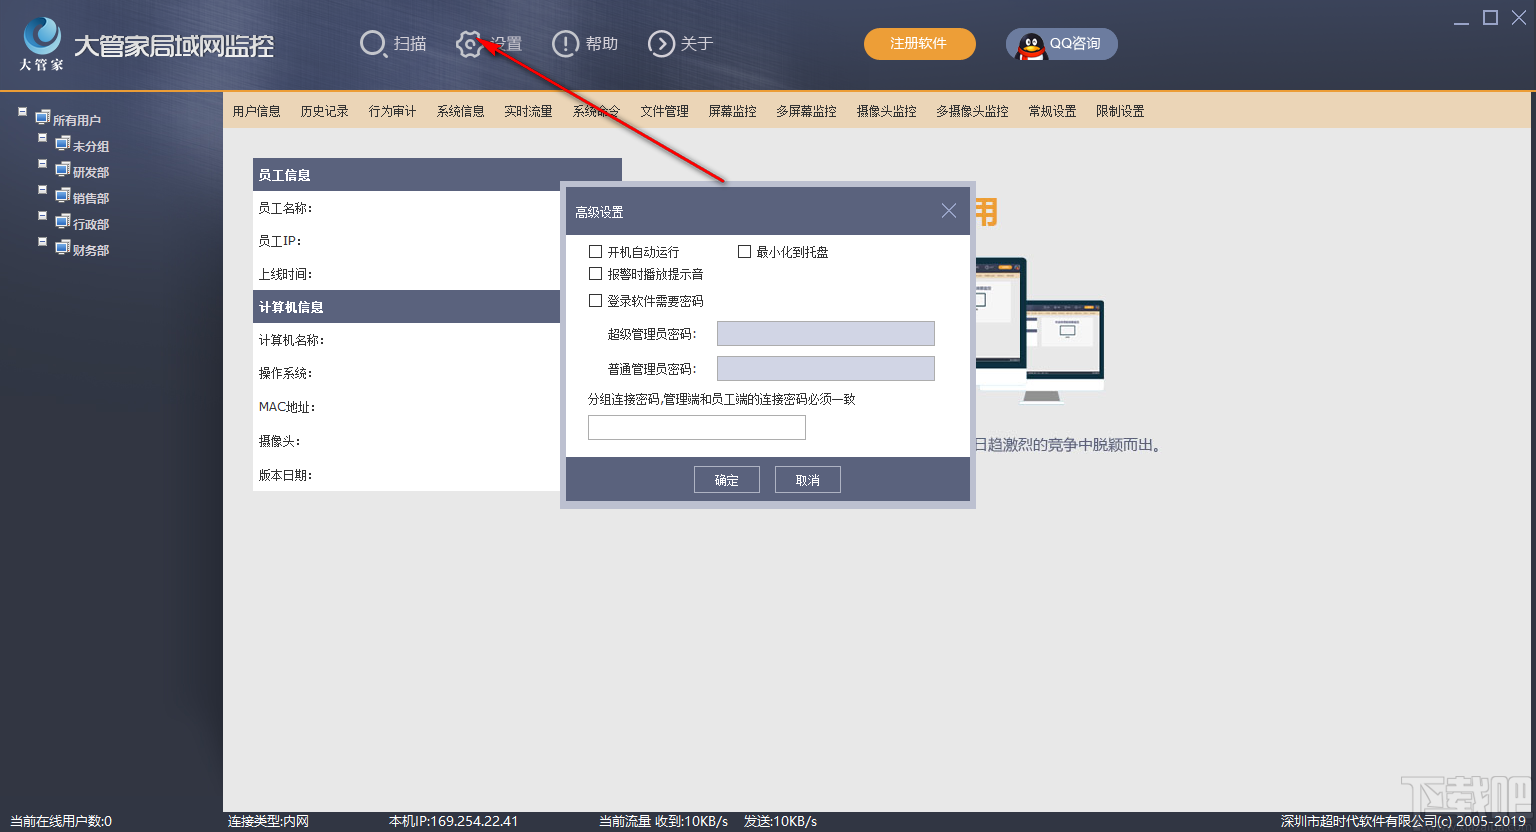
Task: Click the 所有用户 group icon
Action: click(42, 117)
